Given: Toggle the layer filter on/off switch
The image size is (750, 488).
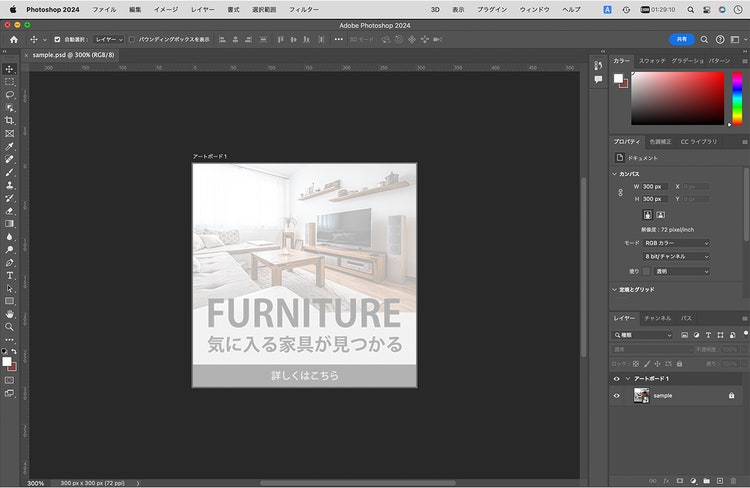Looking at the screenshot, I should coord(745,333).
